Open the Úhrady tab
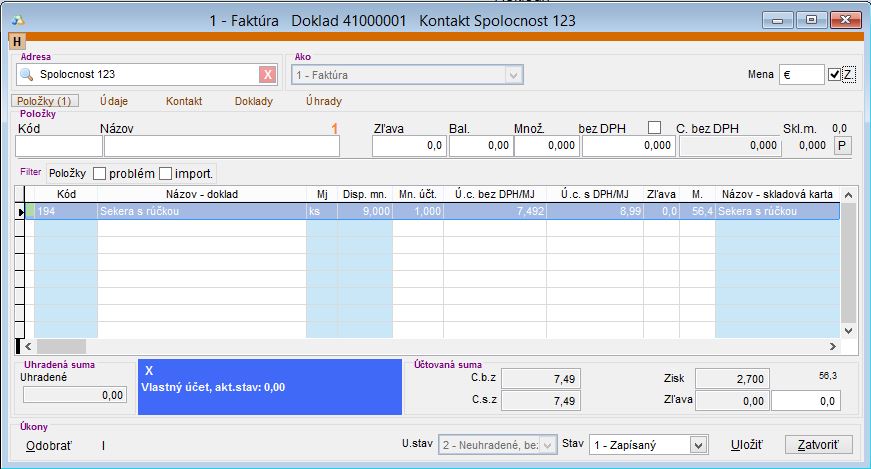This screenshot has width=871, height=469. (x=323, y=101)
